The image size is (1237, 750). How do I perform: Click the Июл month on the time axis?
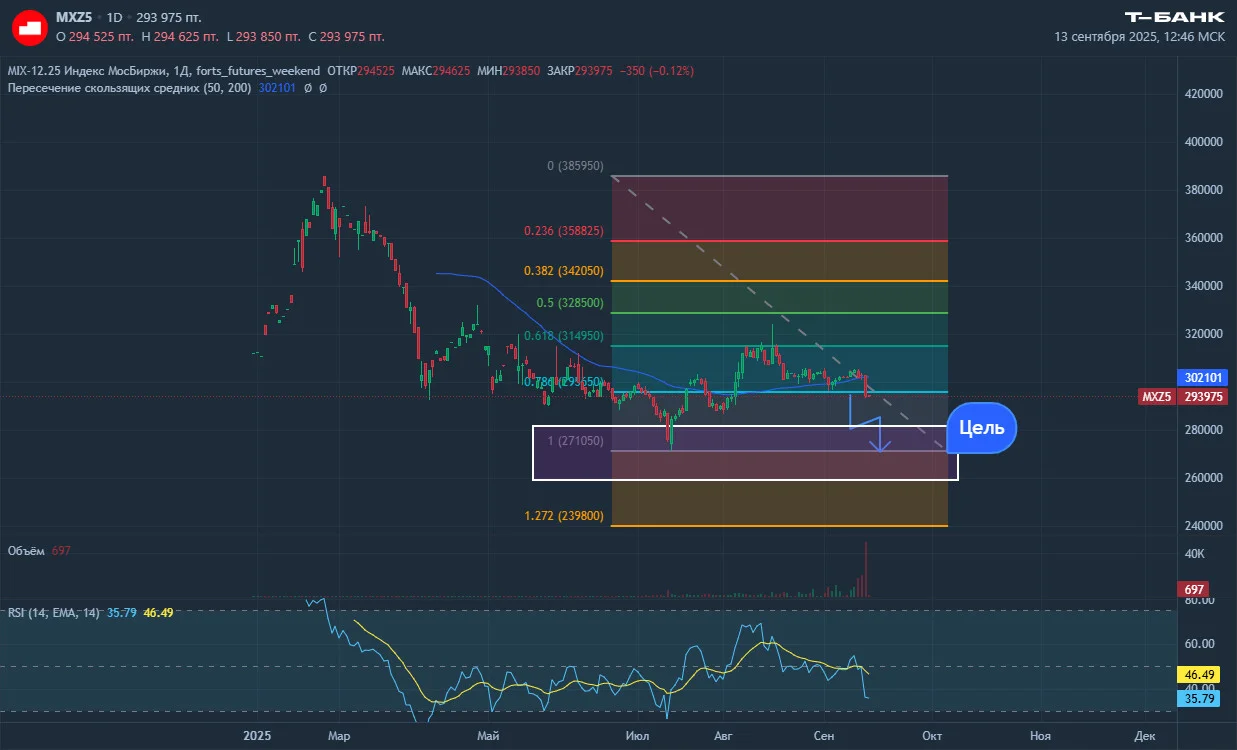point(636,736)
